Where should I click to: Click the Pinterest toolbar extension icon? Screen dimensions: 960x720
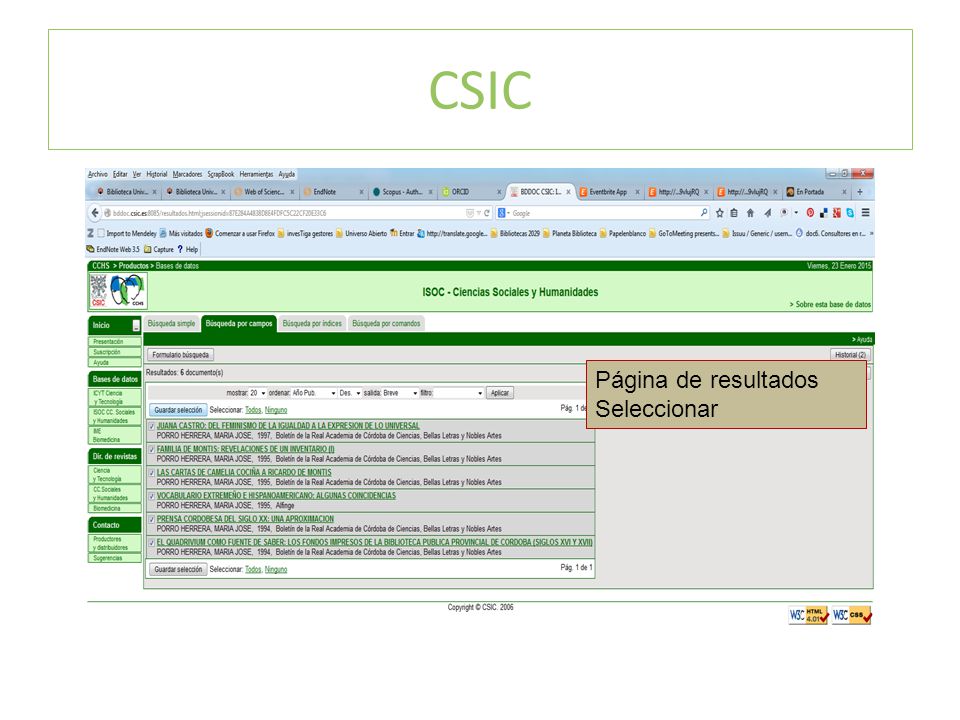(810, 213)
